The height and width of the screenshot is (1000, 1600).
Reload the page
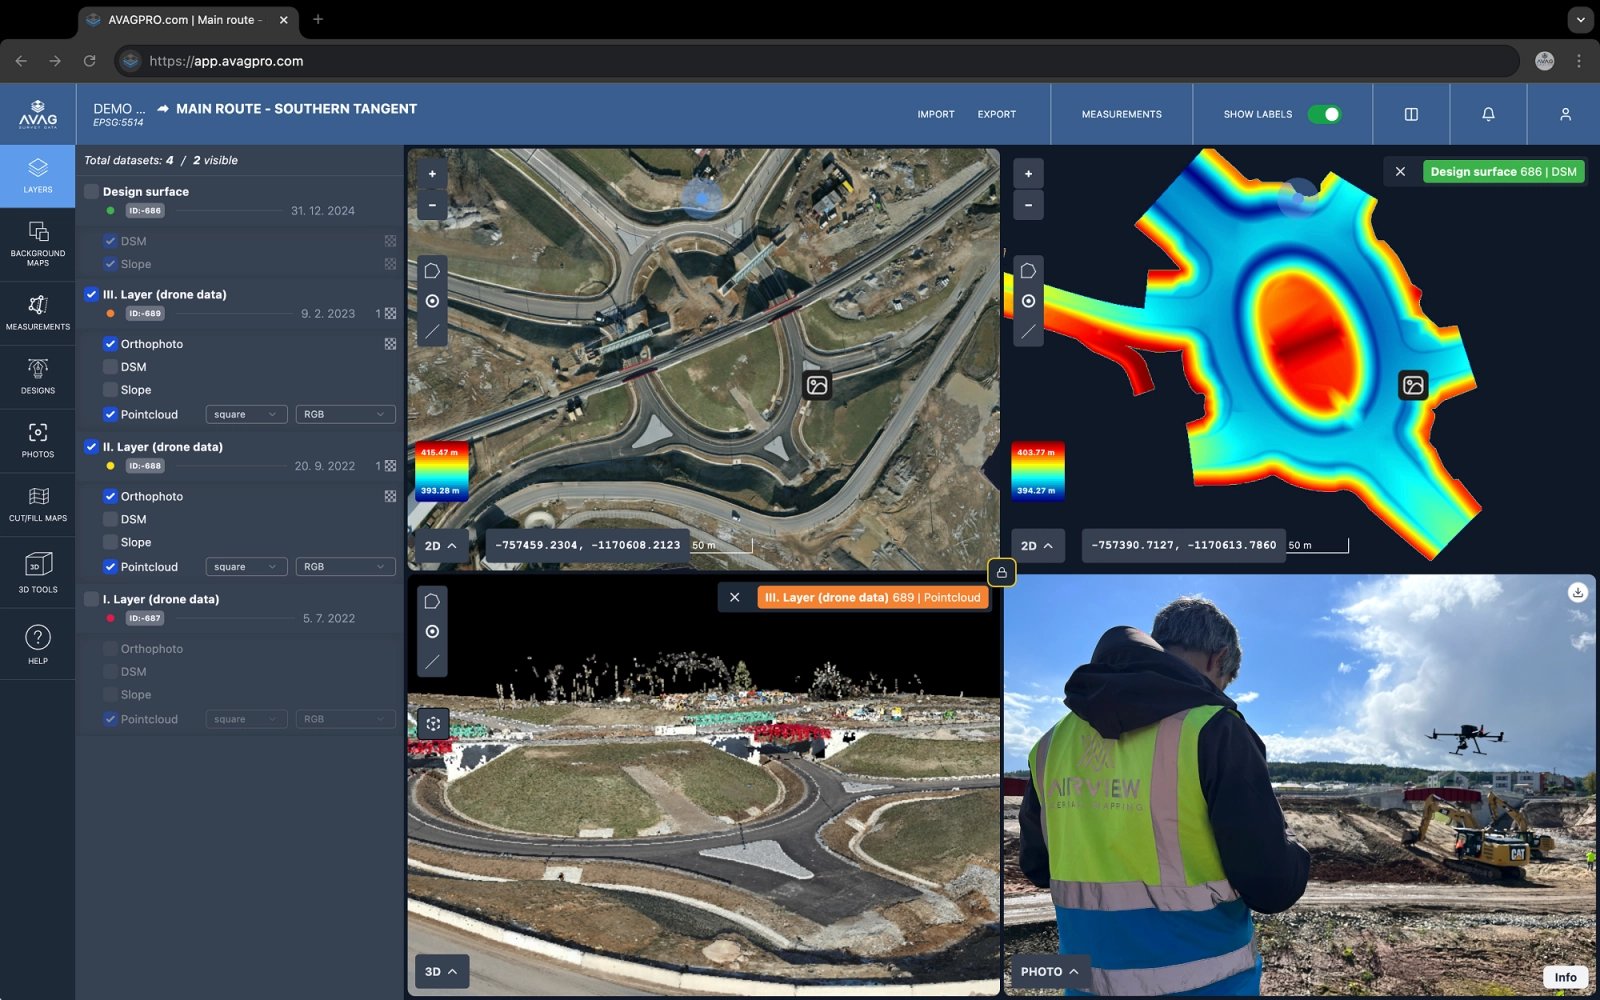pos(89,61)
